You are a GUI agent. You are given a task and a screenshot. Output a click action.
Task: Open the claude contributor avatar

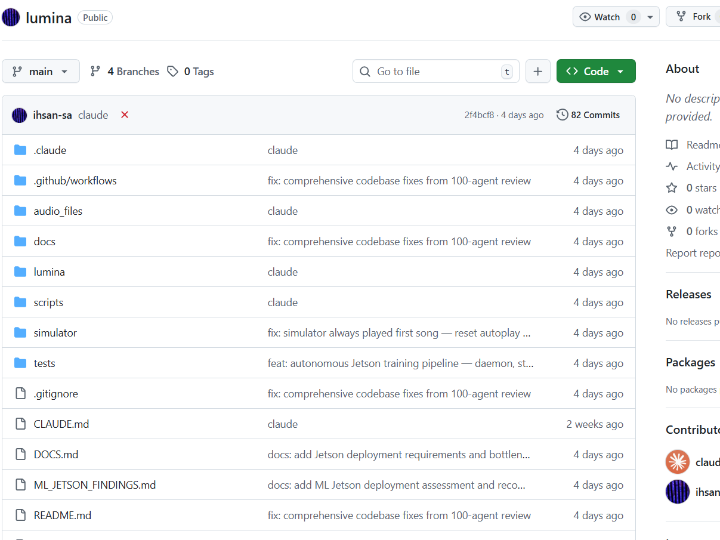(678, 462)
